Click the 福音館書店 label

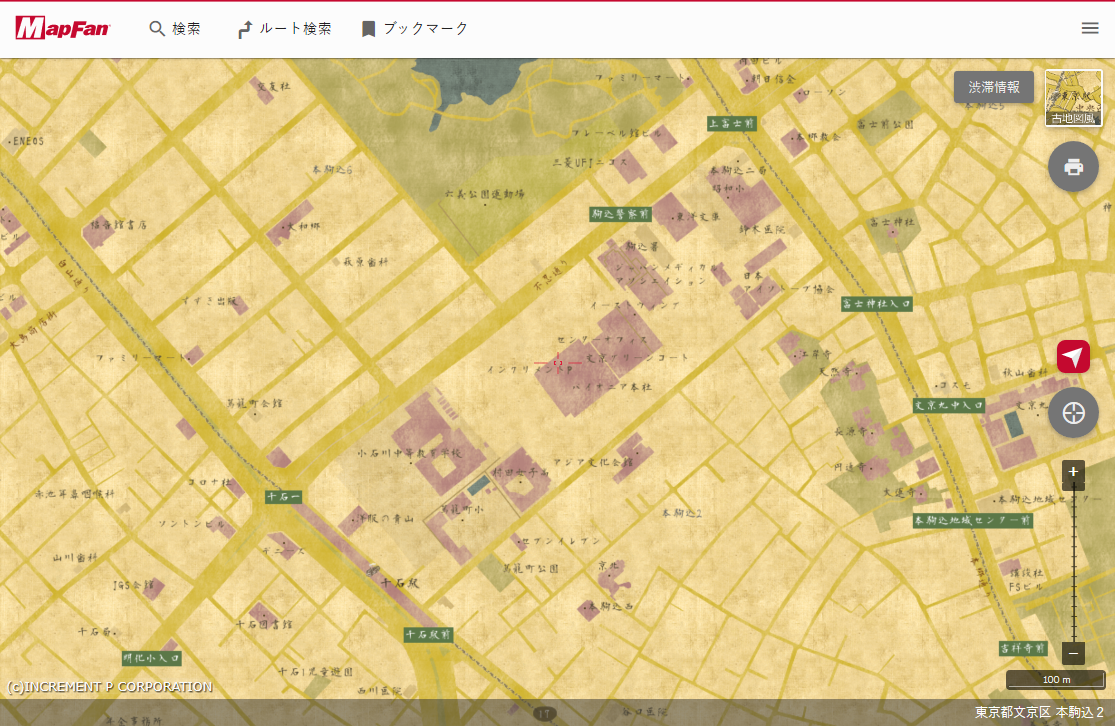[x=118, y=225]
